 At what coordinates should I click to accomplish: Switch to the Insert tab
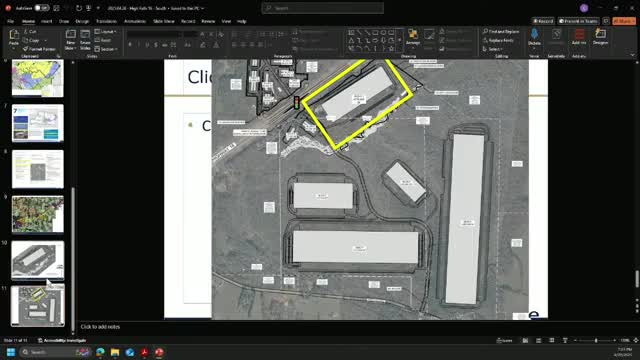(x=46, y=21)
